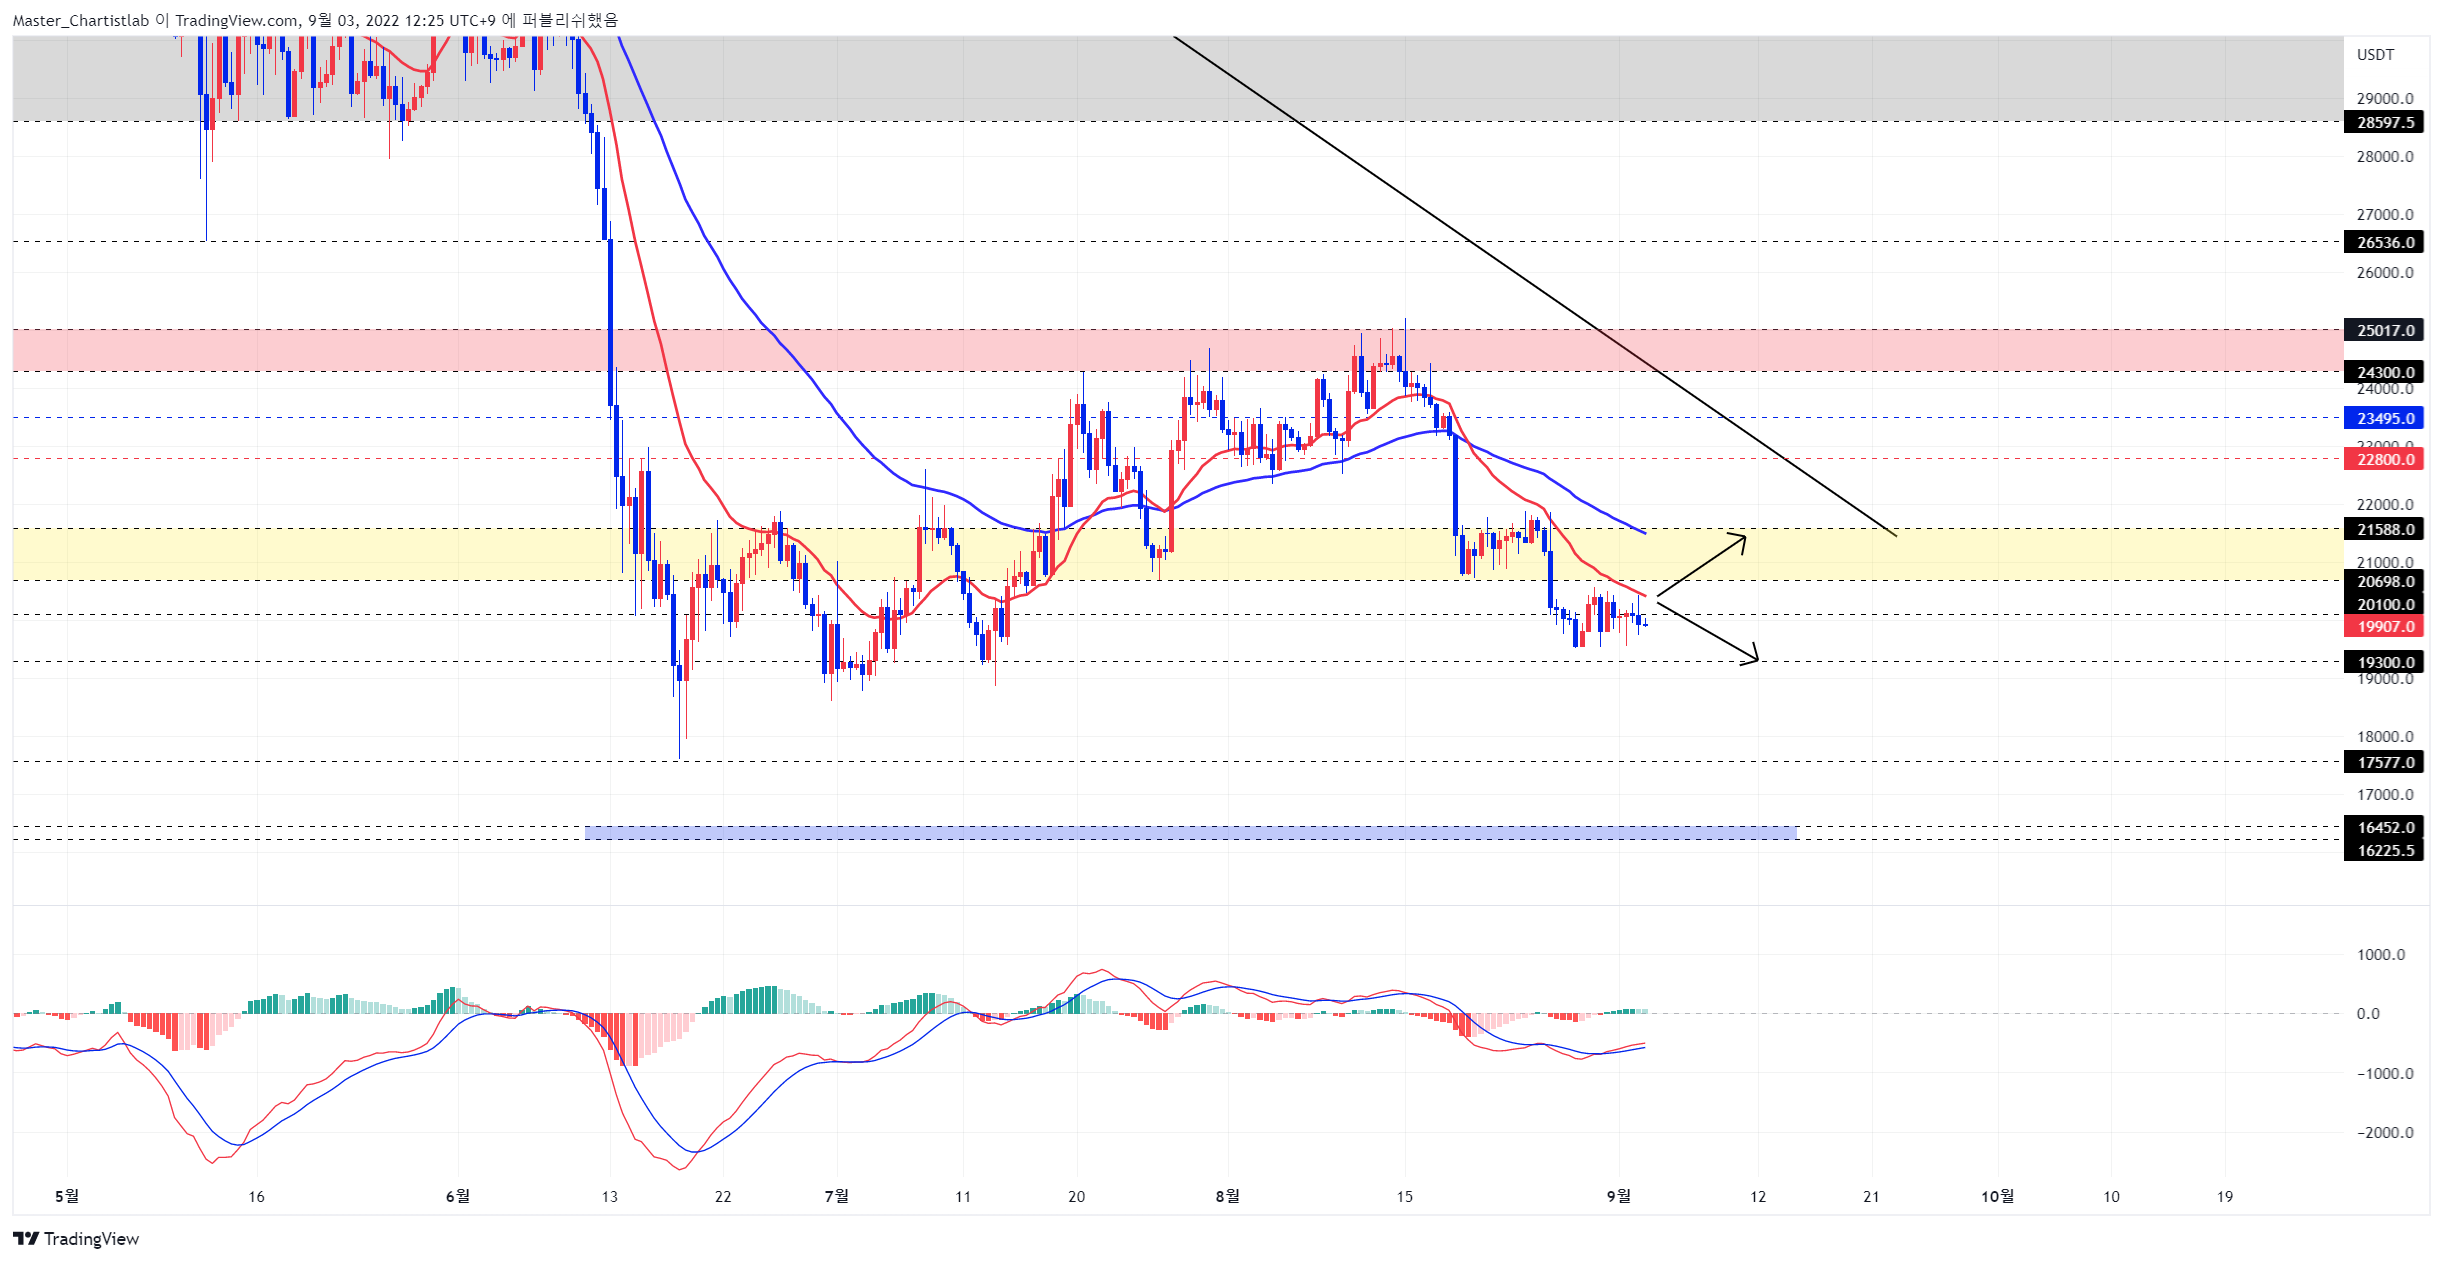Click the 18000.0 axis tick value
The width and height of the screenshot is (2443, 1262).
(x=2385, y=736)
